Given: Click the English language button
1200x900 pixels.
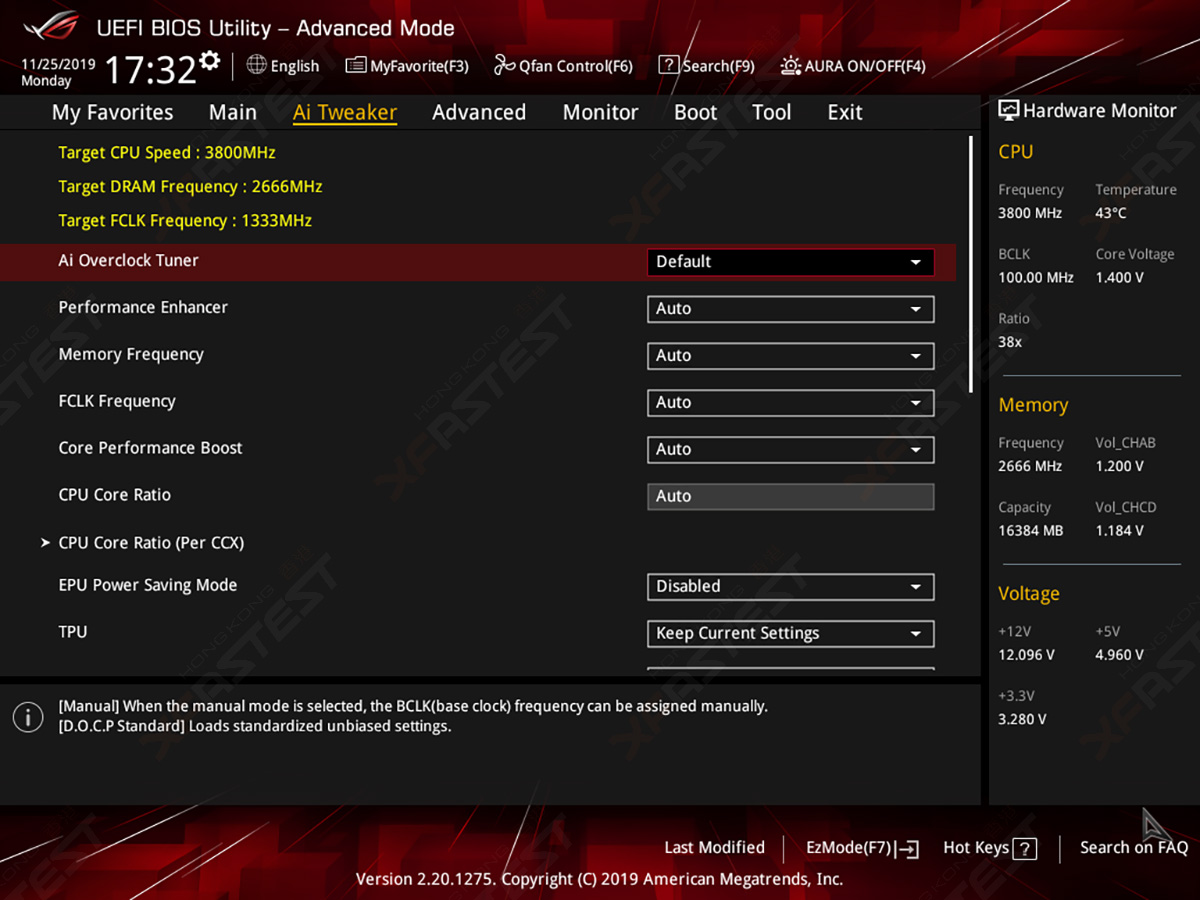Looking at the screenshot, I should click(x=283, y=66).
